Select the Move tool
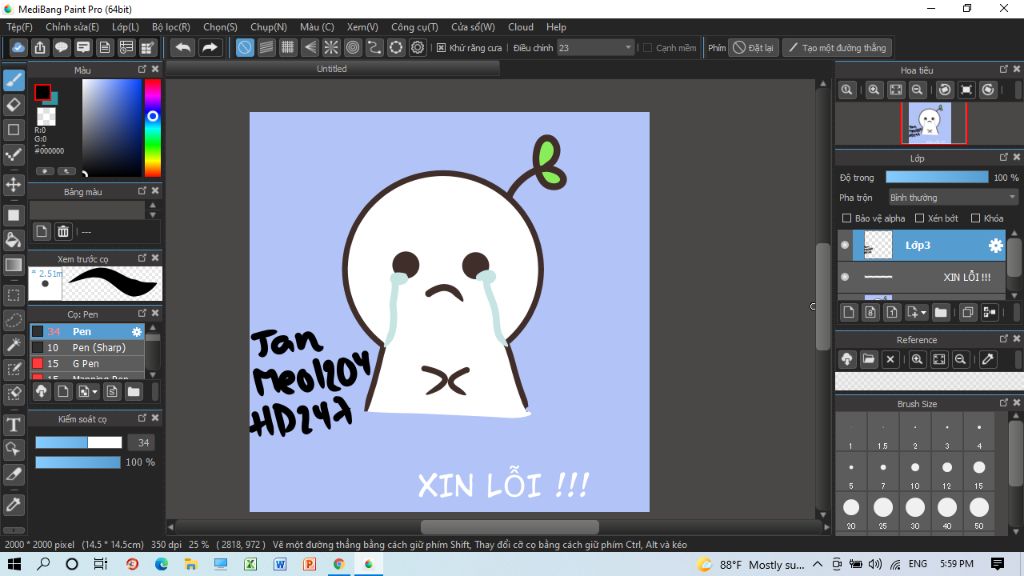 click(x=14, y=184)
